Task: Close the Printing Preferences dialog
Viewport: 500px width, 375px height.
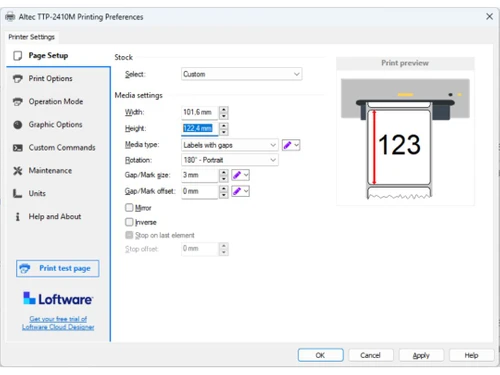Action: point(489,16)
